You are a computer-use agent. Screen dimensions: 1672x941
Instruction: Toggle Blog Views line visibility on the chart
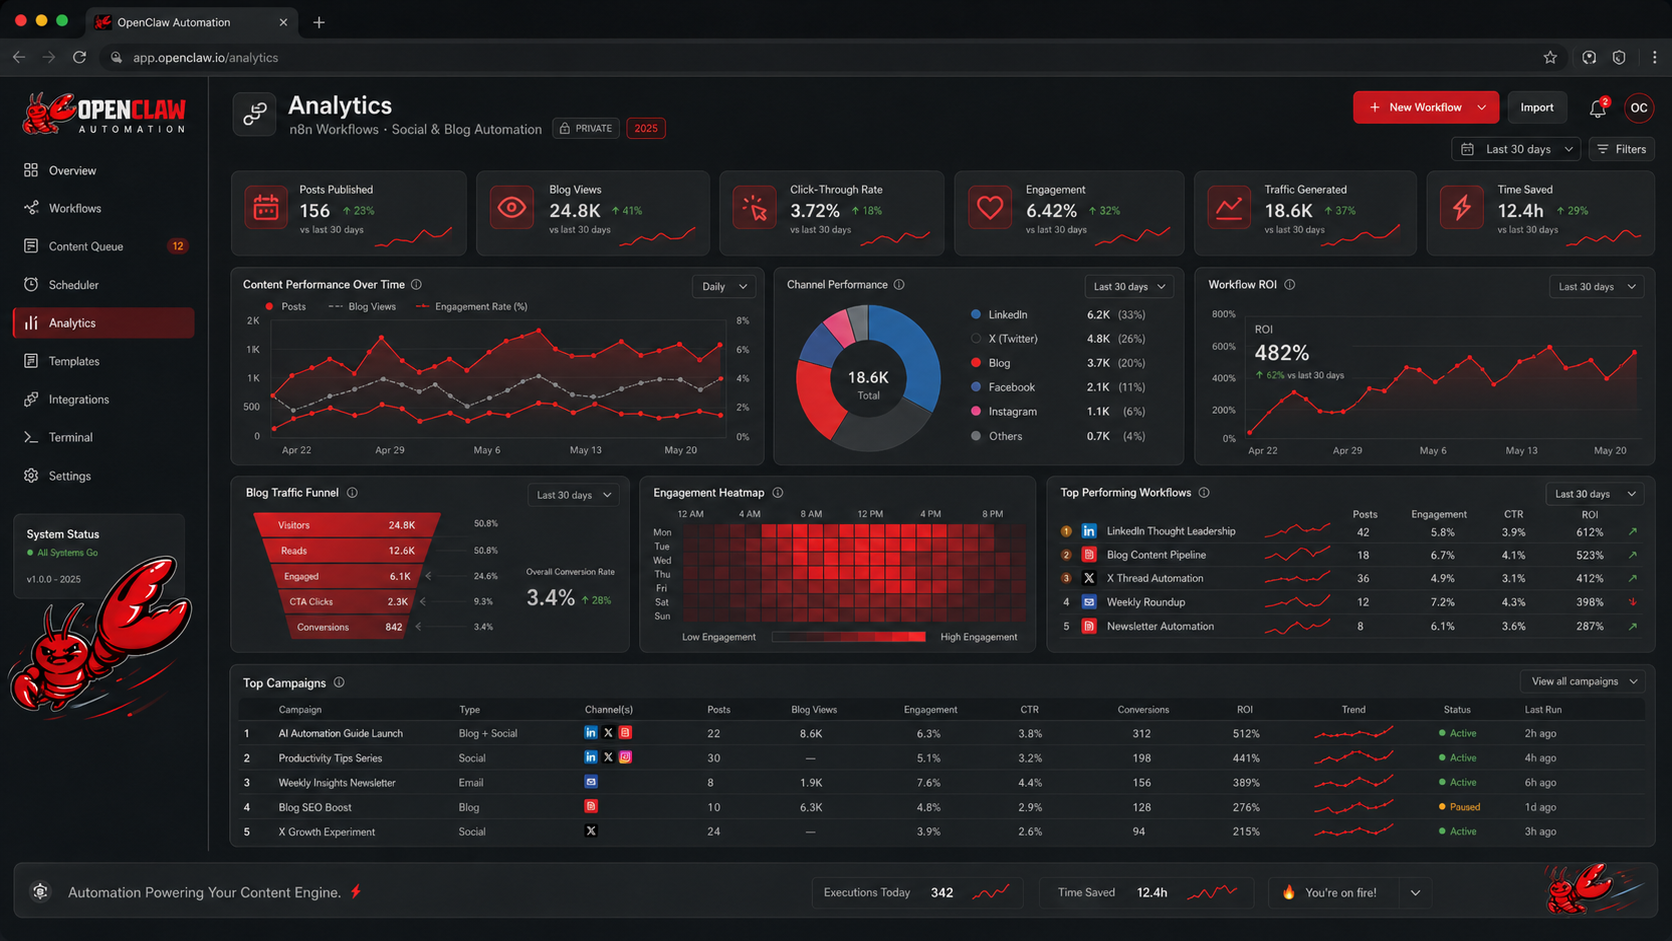tap(362, 306)
